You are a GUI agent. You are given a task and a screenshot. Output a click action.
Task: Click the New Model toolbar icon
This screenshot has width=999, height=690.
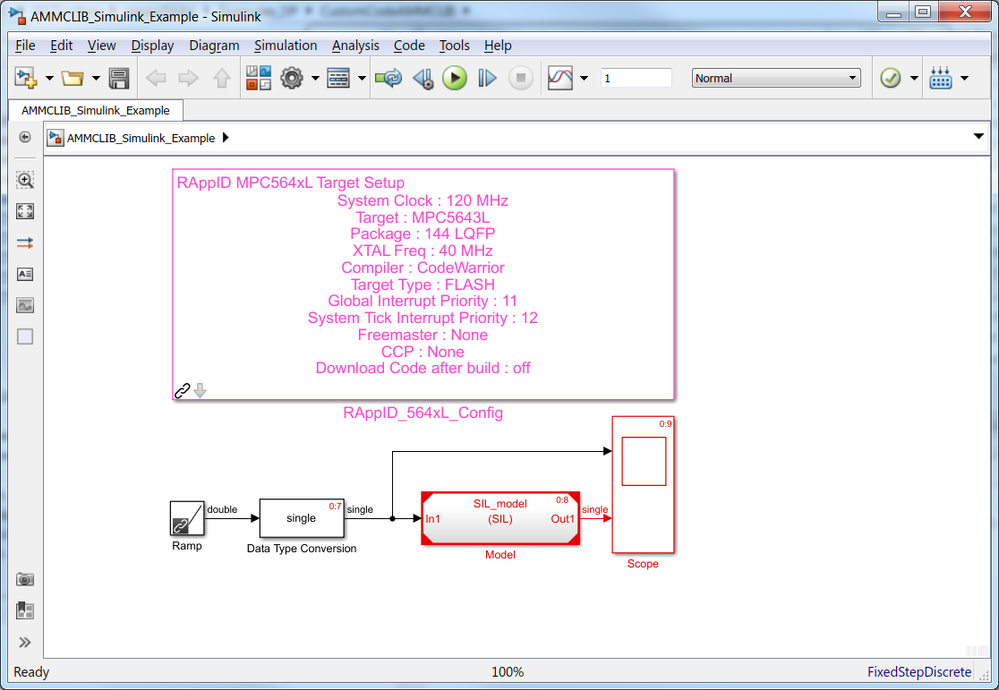26,78
